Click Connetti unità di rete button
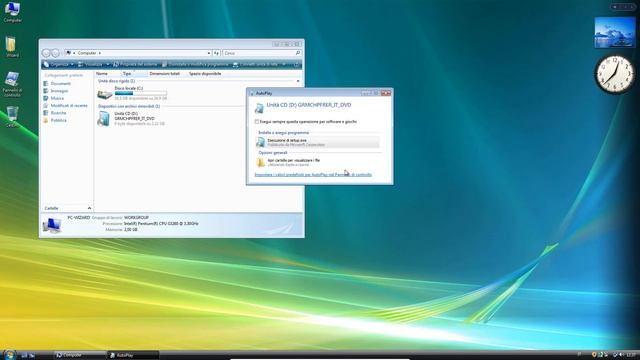 tap(255, 64)
